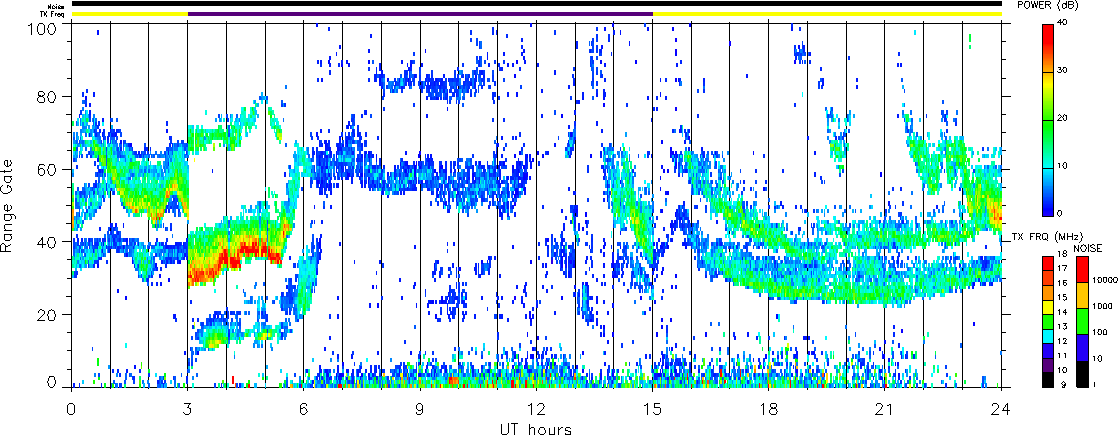Click tick label "9" on the UT hours axis

(x=420, y=411)
